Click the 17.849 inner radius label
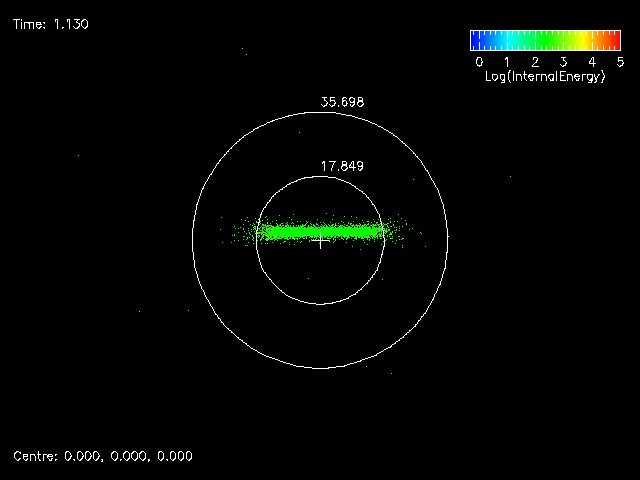 point(342,166)
